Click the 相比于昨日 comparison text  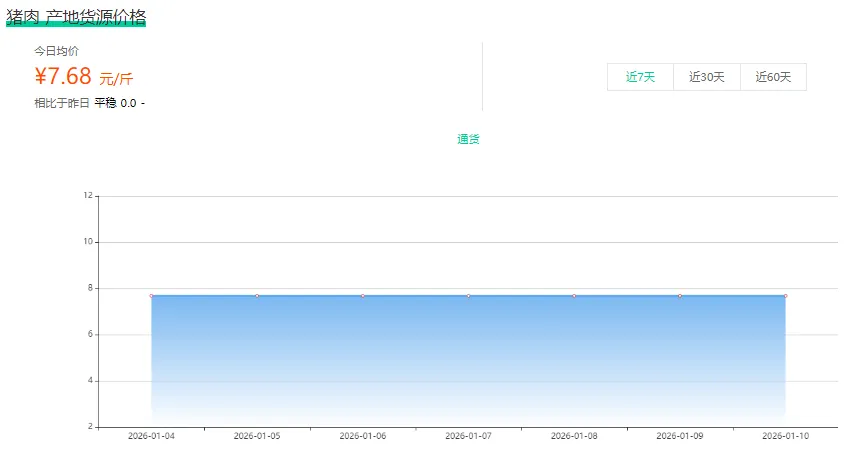click(x=62, y=103)
